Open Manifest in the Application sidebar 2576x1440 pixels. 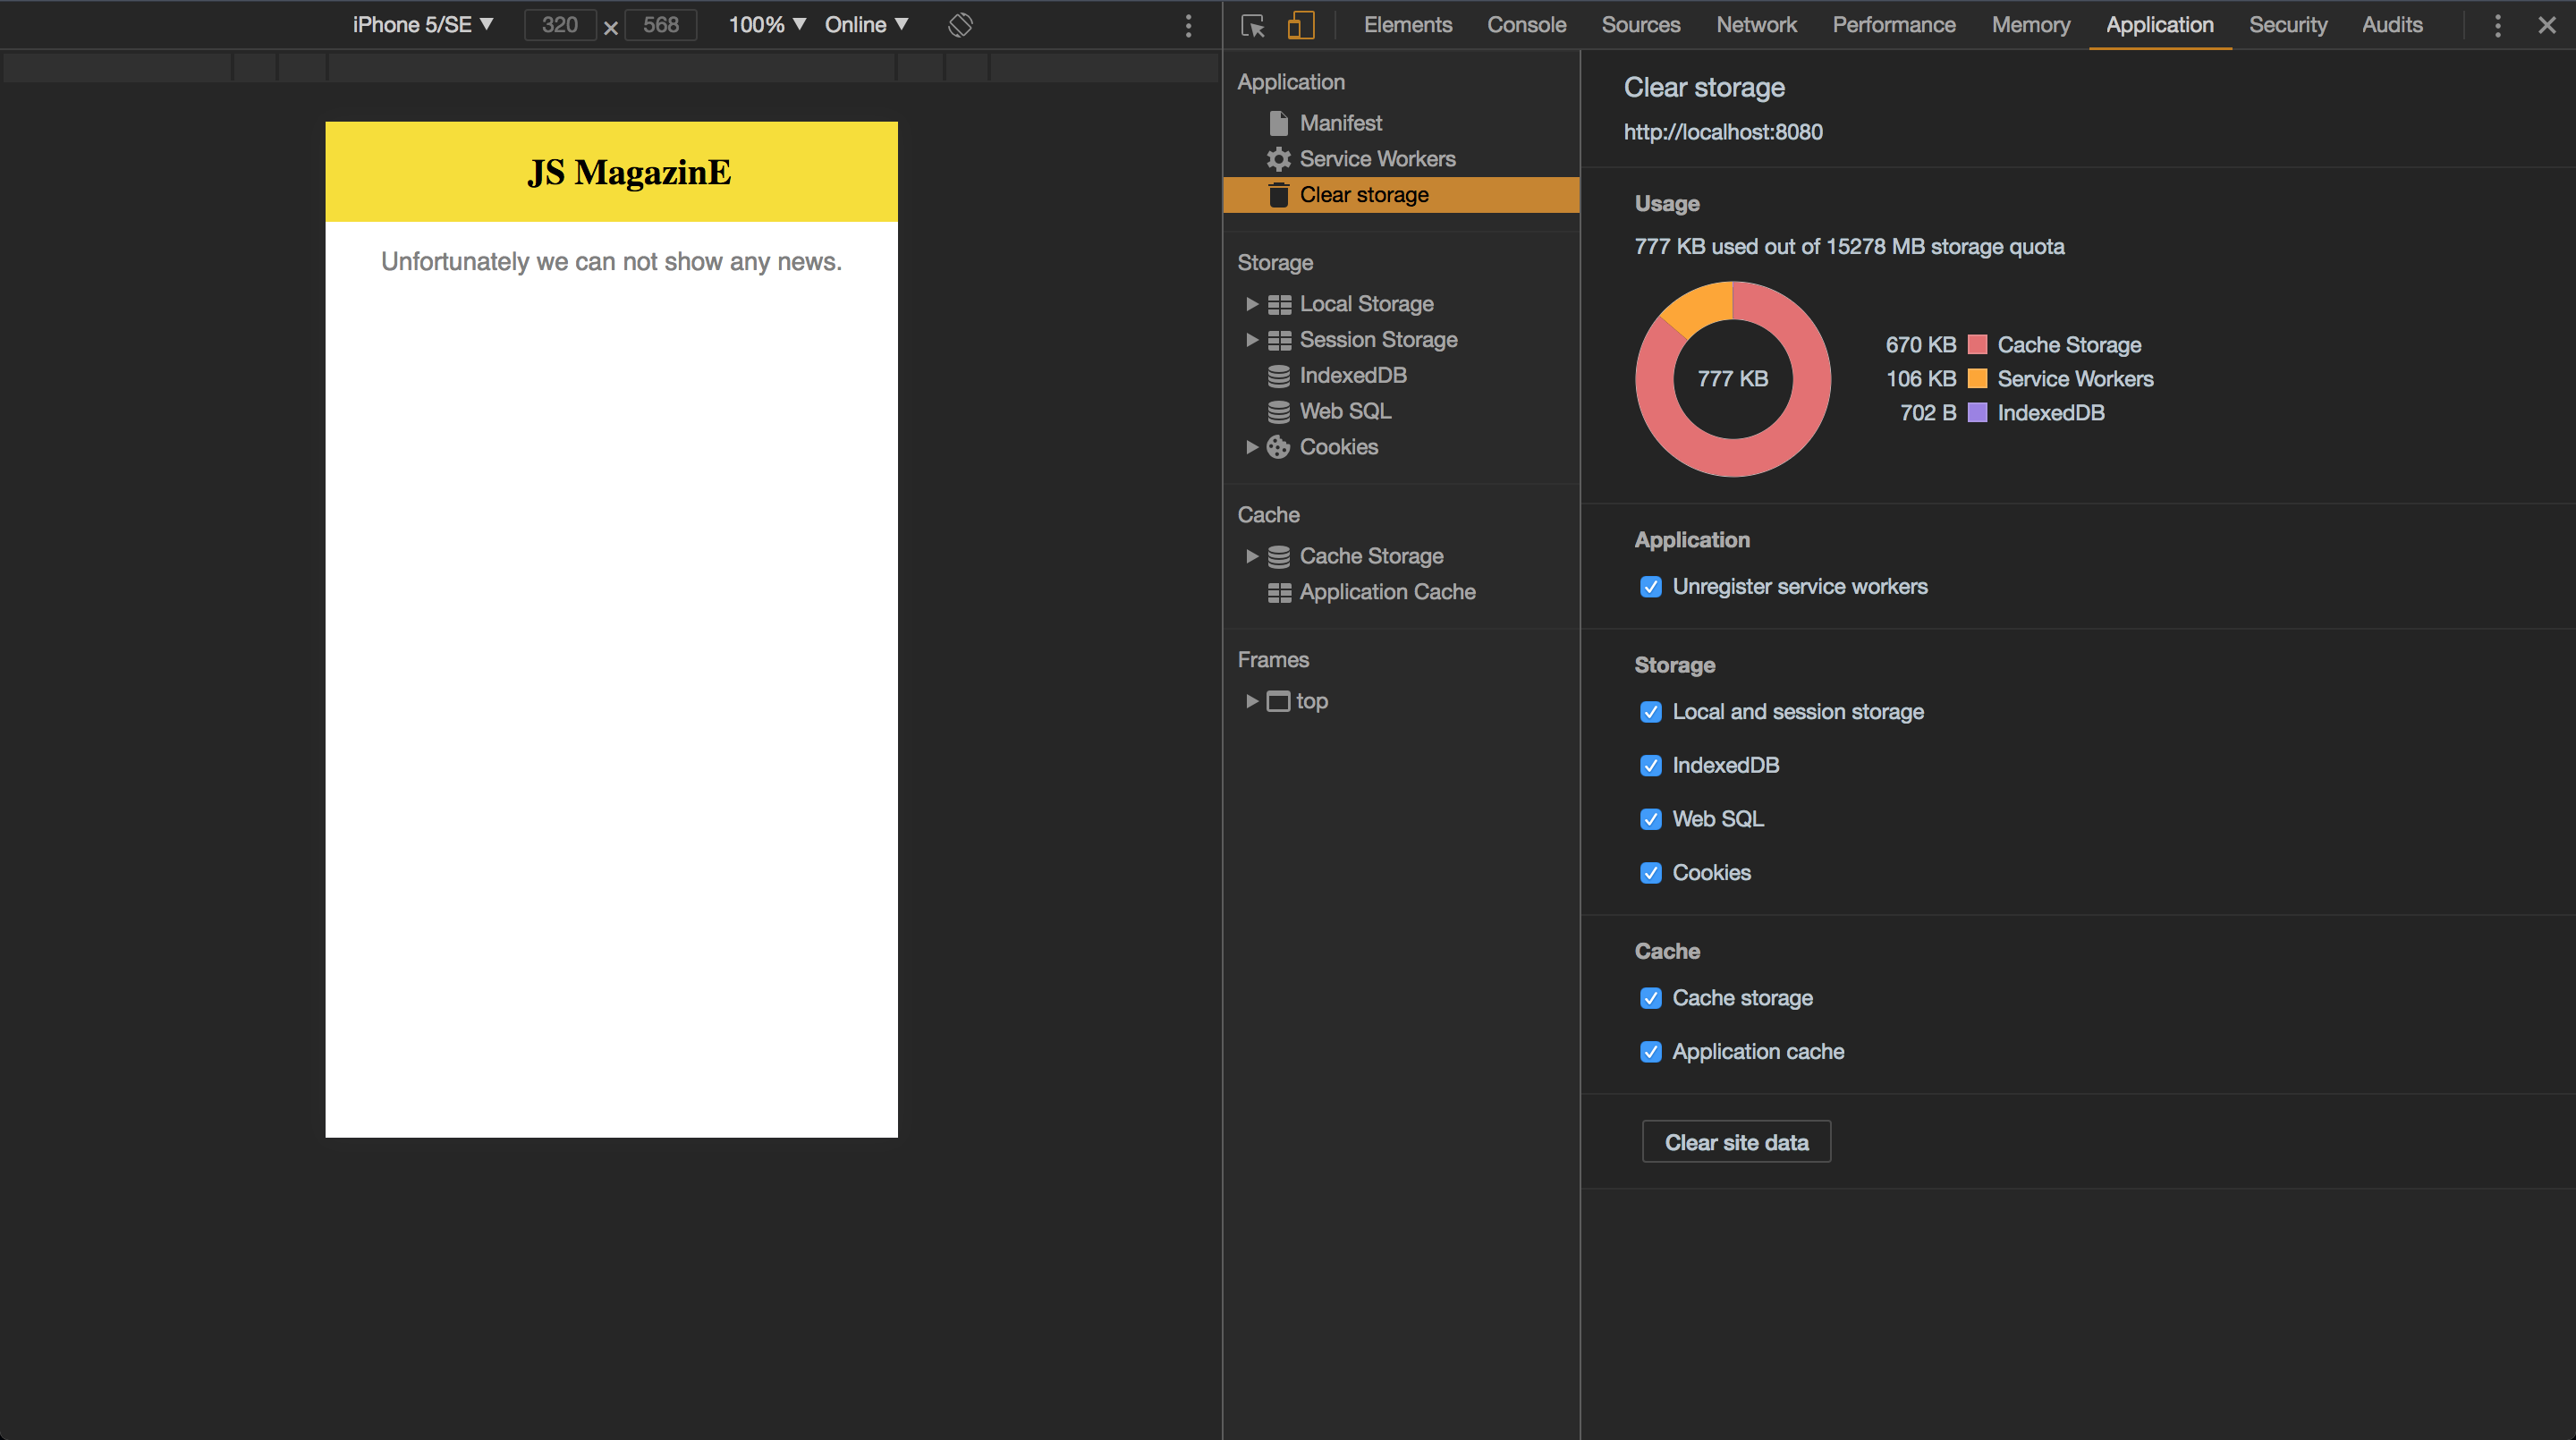tap(1341, 122)
